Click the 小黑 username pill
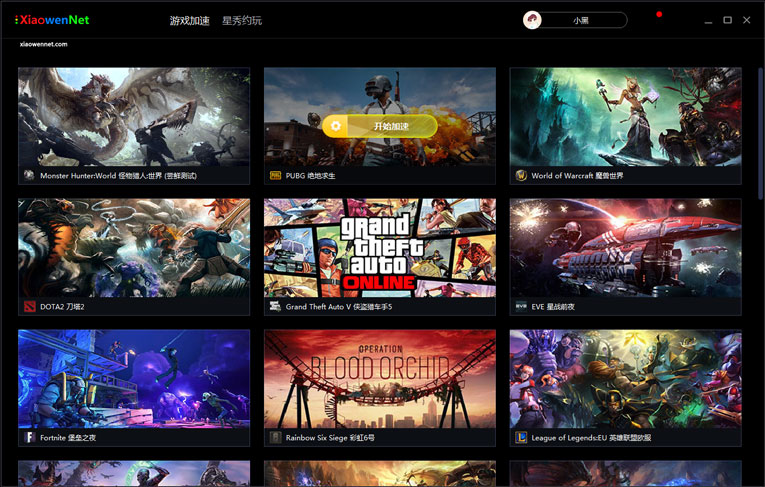The image size is (765, 487). pyautogui.click(x=581, y=20)
